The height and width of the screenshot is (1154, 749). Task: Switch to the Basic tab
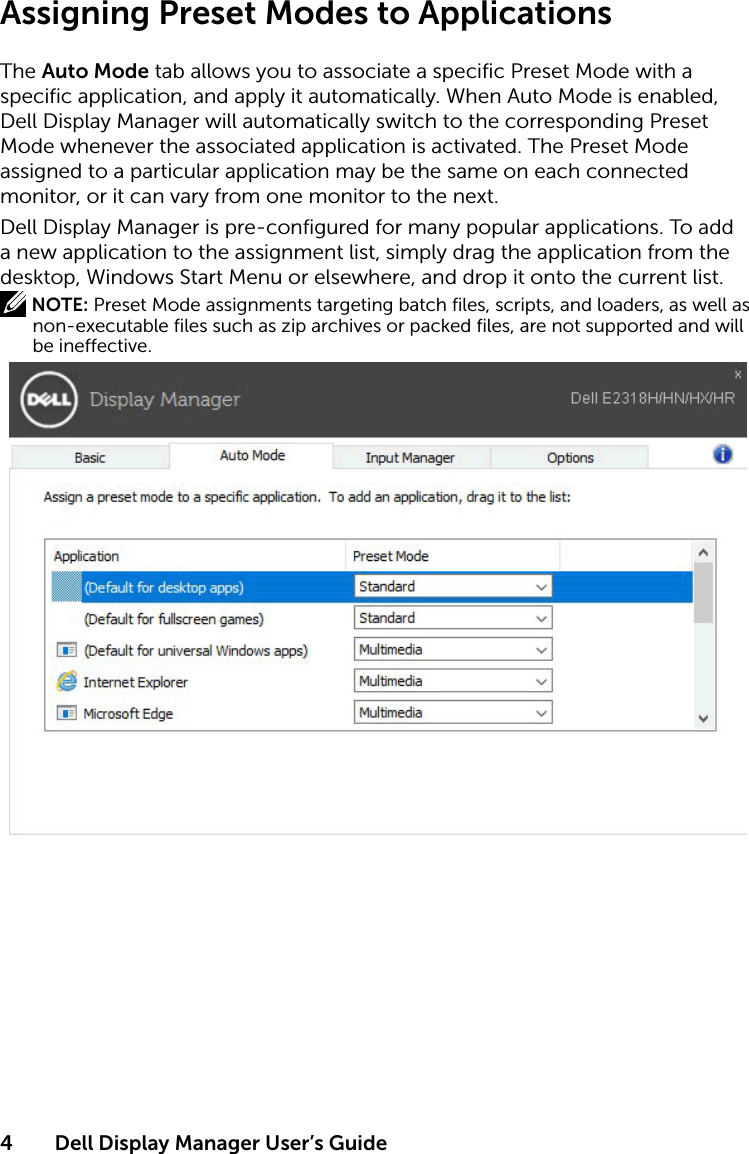point(89,456)
